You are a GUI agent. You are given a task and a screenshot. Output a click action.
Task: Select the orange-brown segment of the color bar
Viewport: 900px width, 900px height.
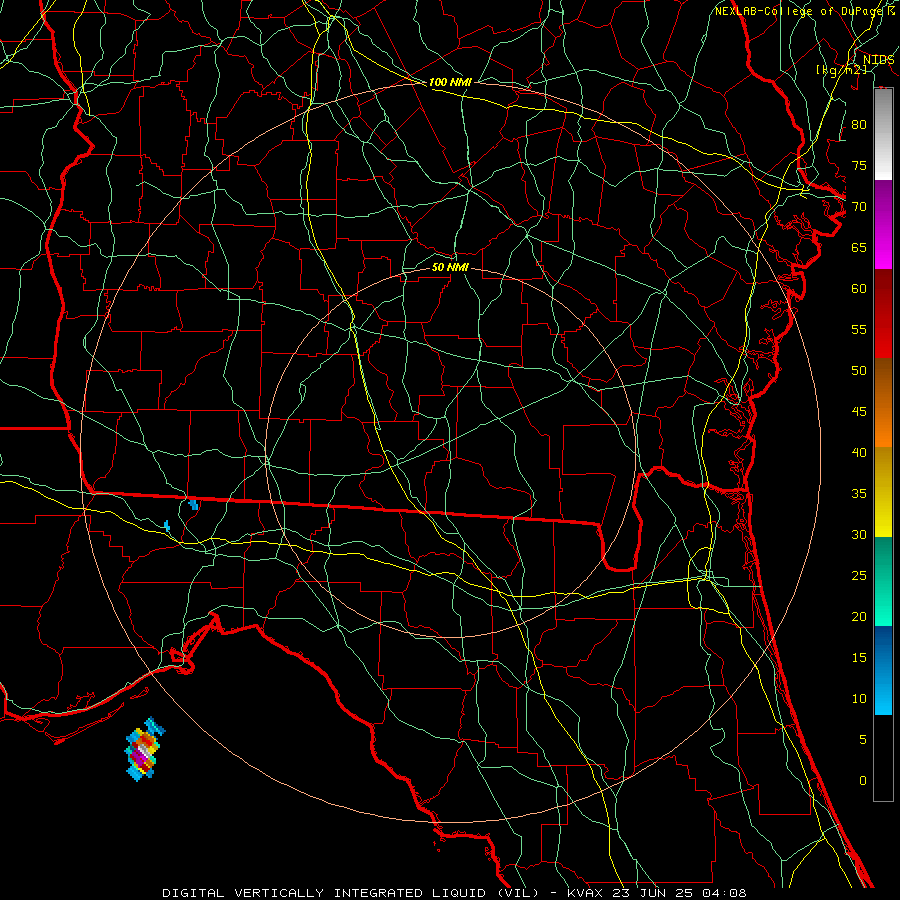(883, 403)
